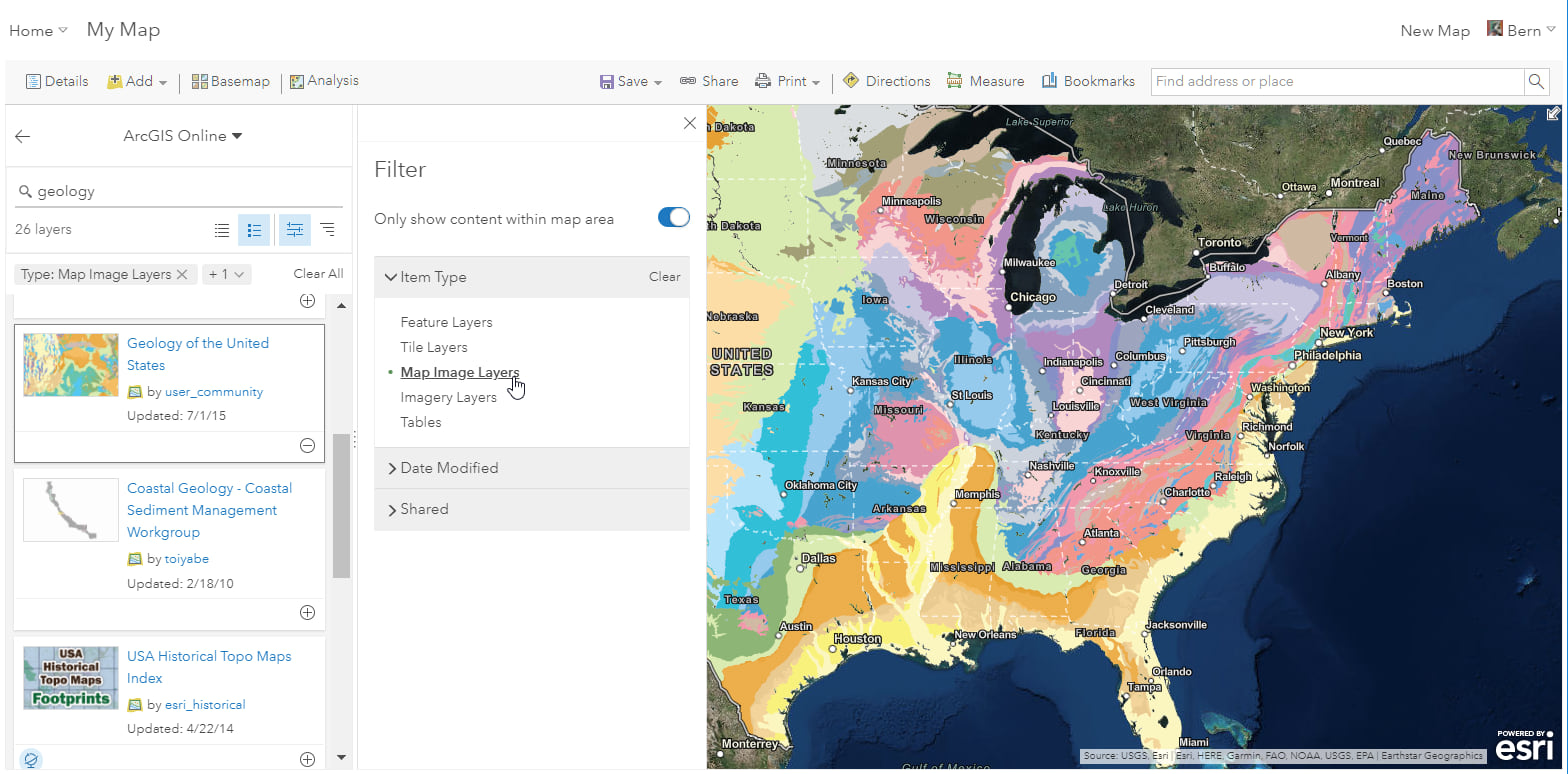Toggle Only show content within map area
The image size is (1568, 774).
pos(674,218)
